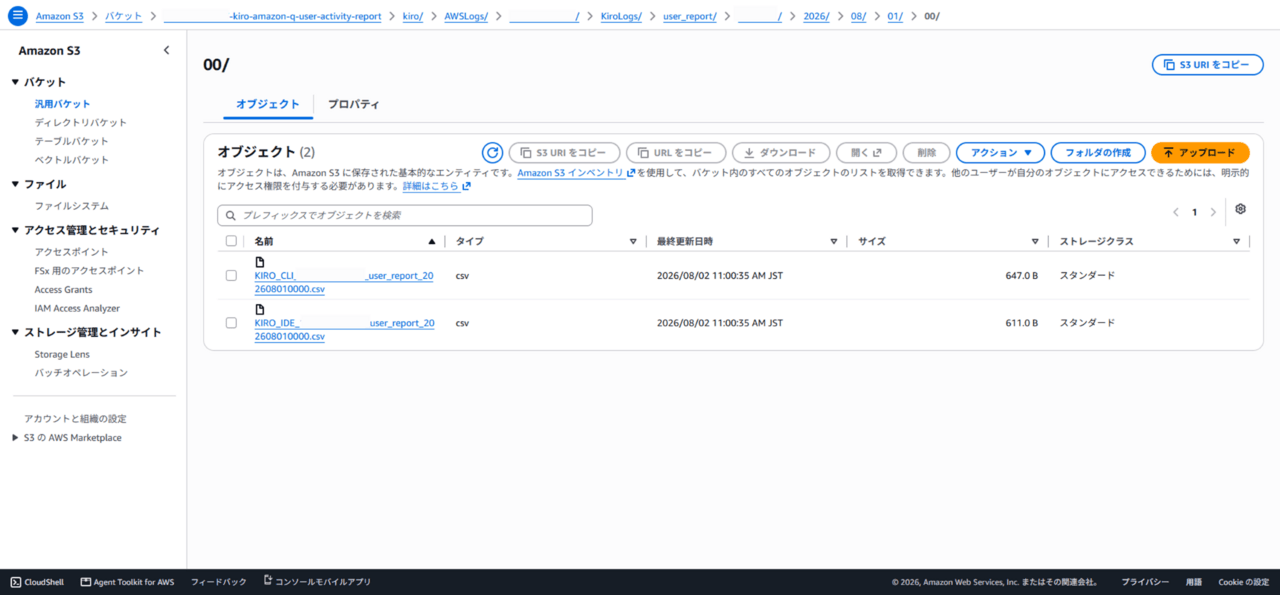Click the KIRO_IDE csv file icon
Screen dimensions: 1280x595
tap(260, 310)
